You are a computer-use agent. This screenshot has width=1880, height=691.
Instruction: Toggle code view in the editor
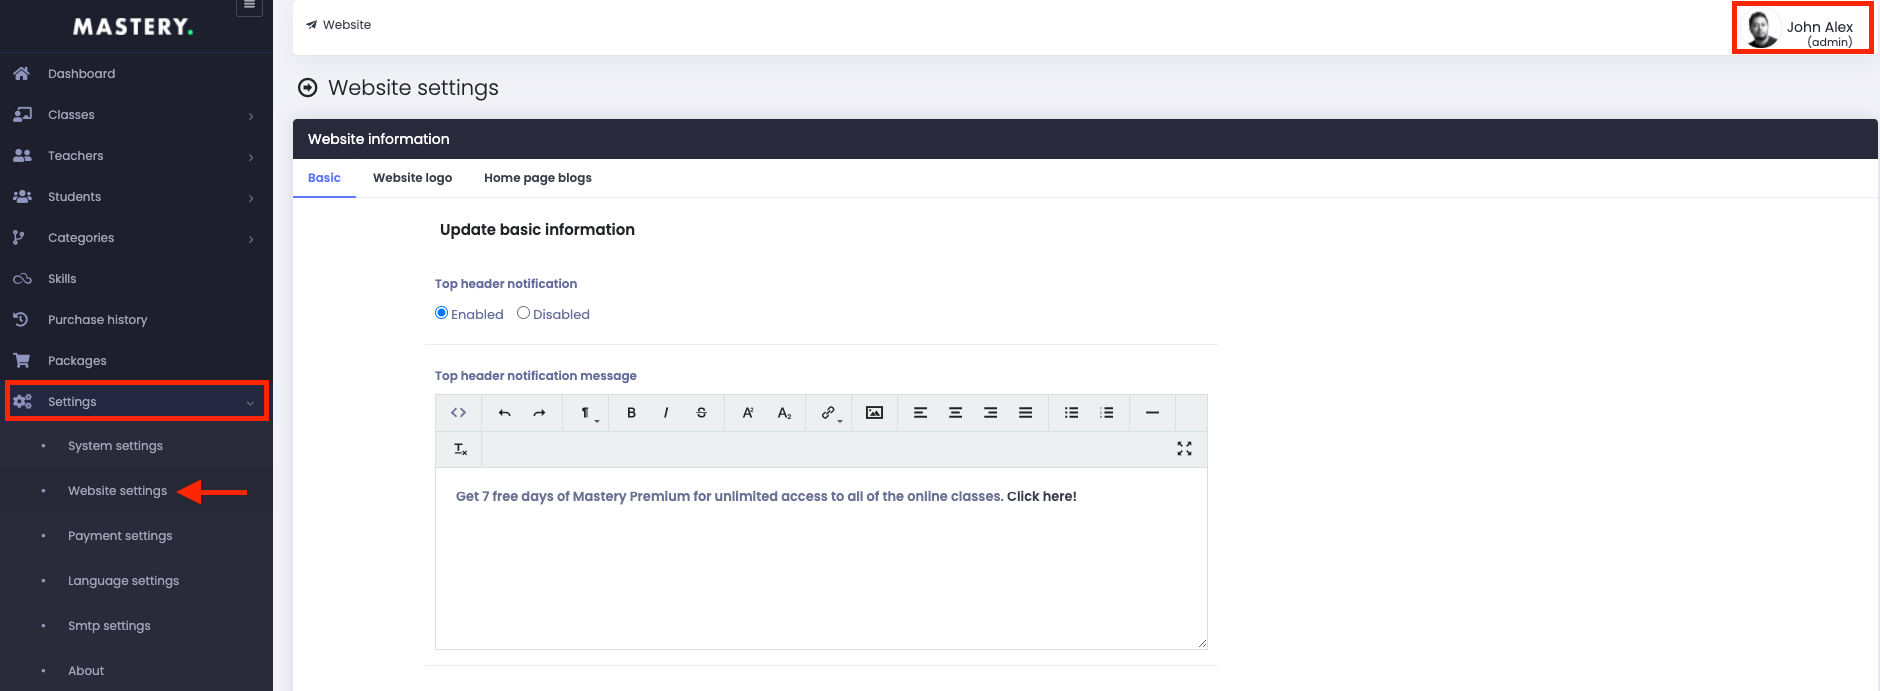click(x=458, y=413)
